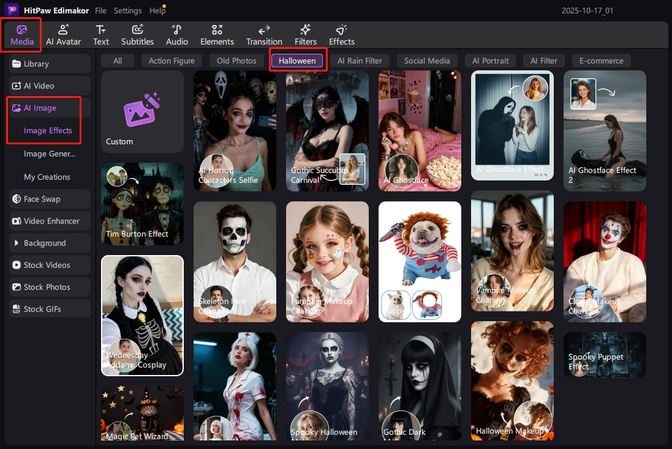Viewport: 672px width, 449px height.
Task: Open the Transition tool icon
Action: (263, 35)
